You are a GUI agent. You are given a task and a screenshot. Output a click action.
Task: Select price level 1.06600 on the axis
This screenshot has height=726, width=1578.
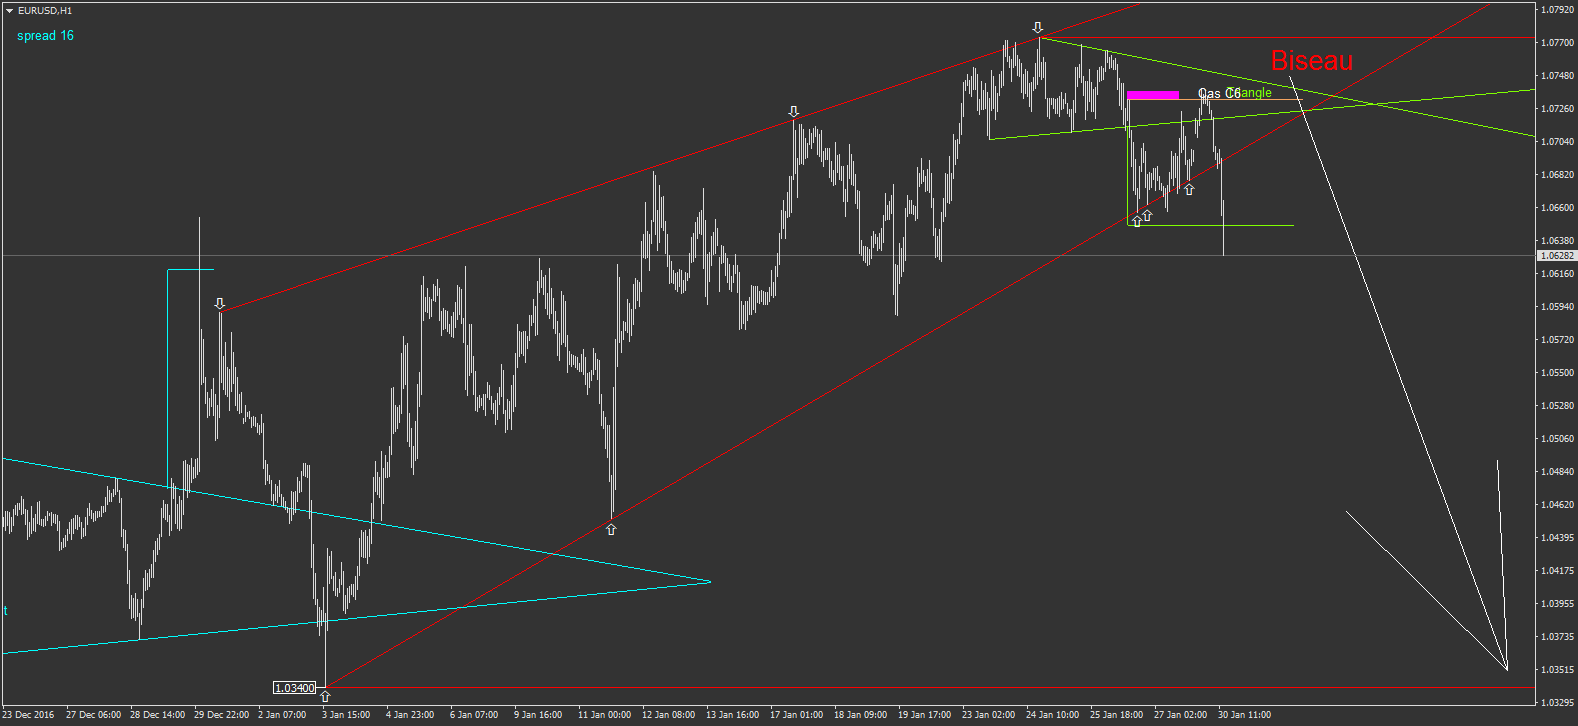pyautogui.click(x=1559, y=208)
